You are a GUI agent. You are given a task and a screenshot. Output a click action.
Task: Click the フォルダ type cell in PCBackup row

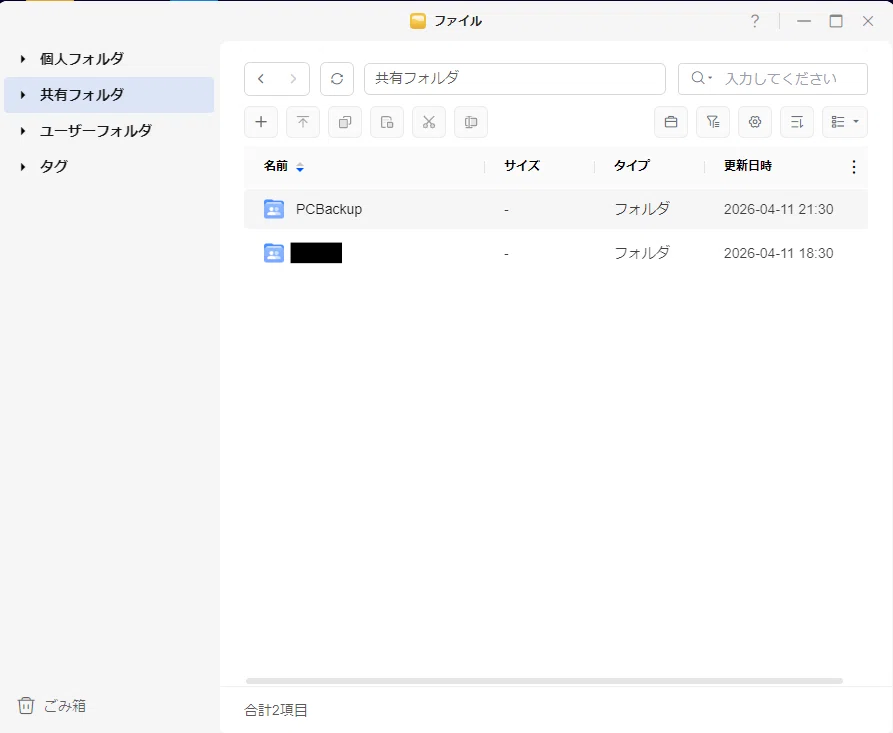(x=642, y=209)
